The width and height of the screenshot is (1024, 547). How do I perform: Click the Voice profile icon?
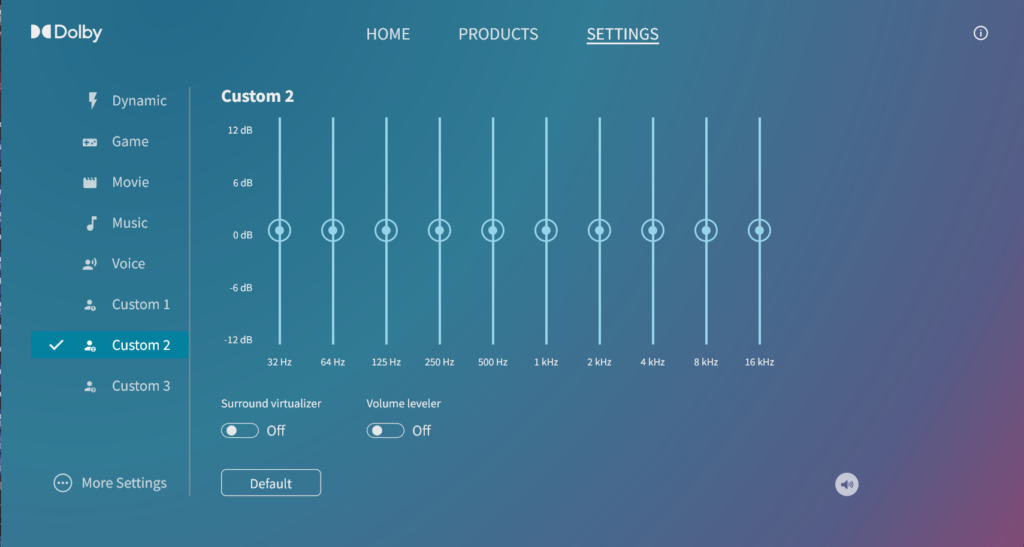[x=90, y=264]
